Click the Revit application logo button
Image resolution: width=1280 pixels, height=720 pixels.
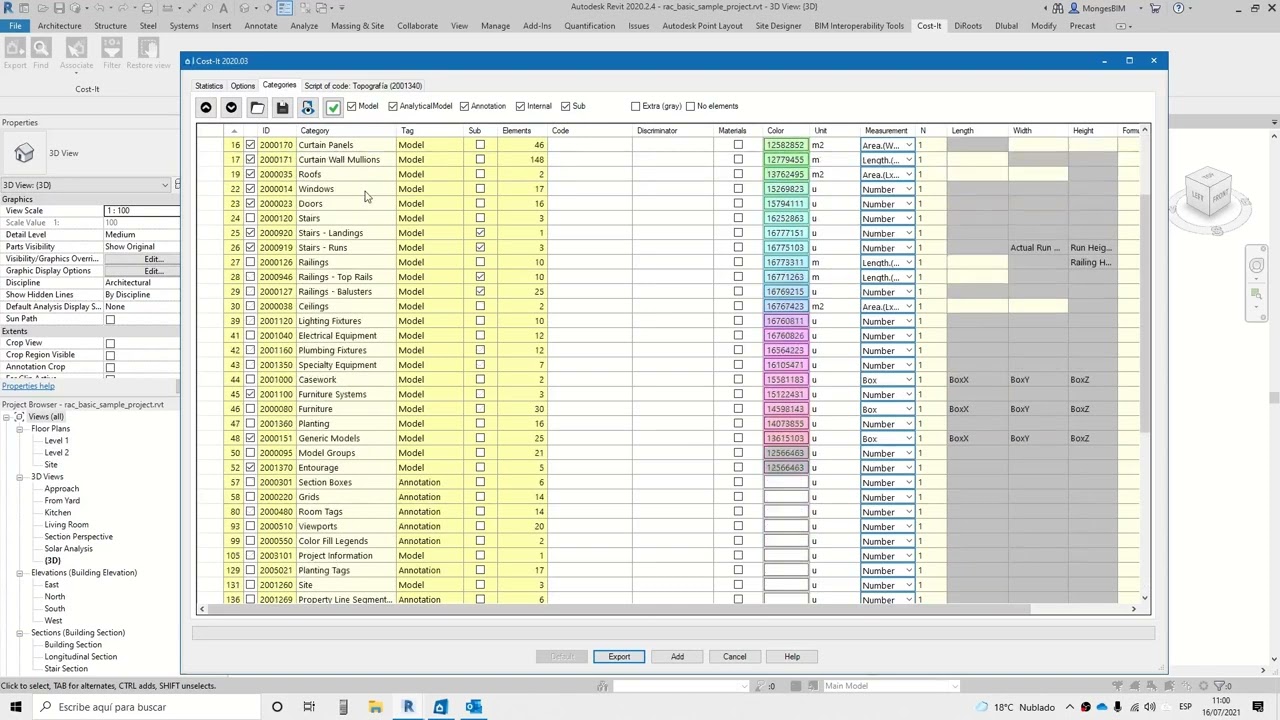(9, 8)
